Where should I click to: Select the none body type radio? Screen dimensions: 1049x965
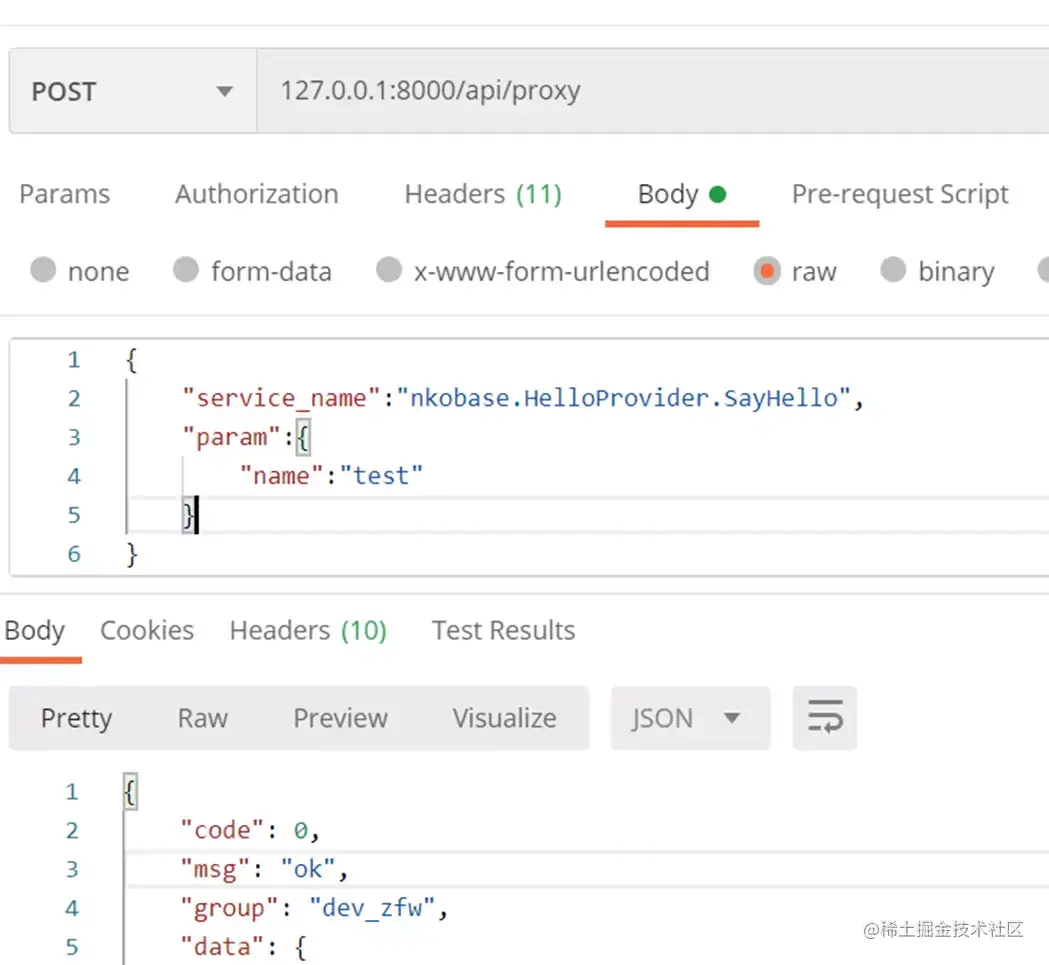click(x=43, y=270)
